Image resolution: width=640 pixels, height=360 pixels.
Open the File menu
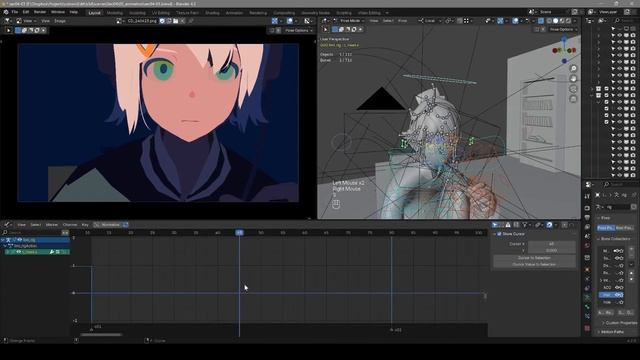[15, 12]
